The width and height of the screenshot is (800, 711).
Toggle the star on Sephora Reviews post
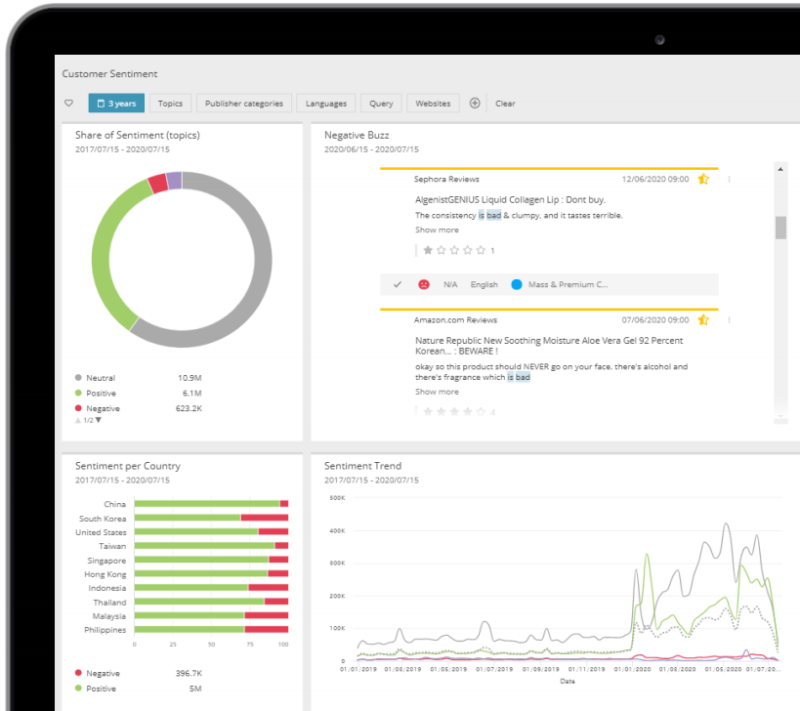704,179
